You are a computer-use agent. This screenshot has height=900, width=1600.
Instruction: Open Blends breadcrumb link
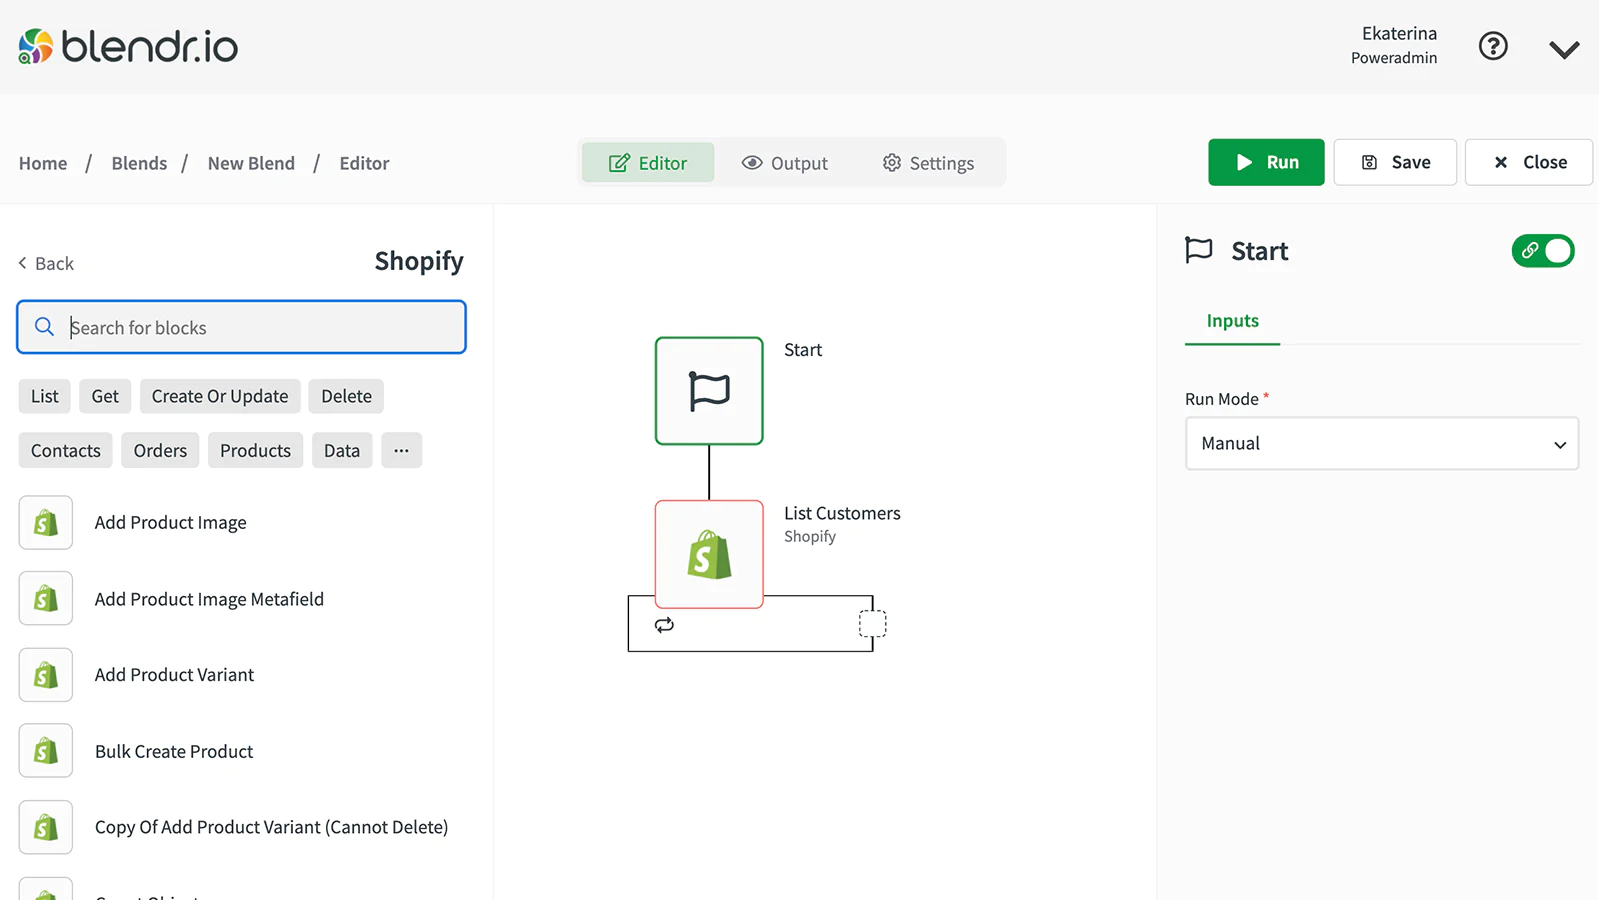pyautogui.click(x=139, y=163)
